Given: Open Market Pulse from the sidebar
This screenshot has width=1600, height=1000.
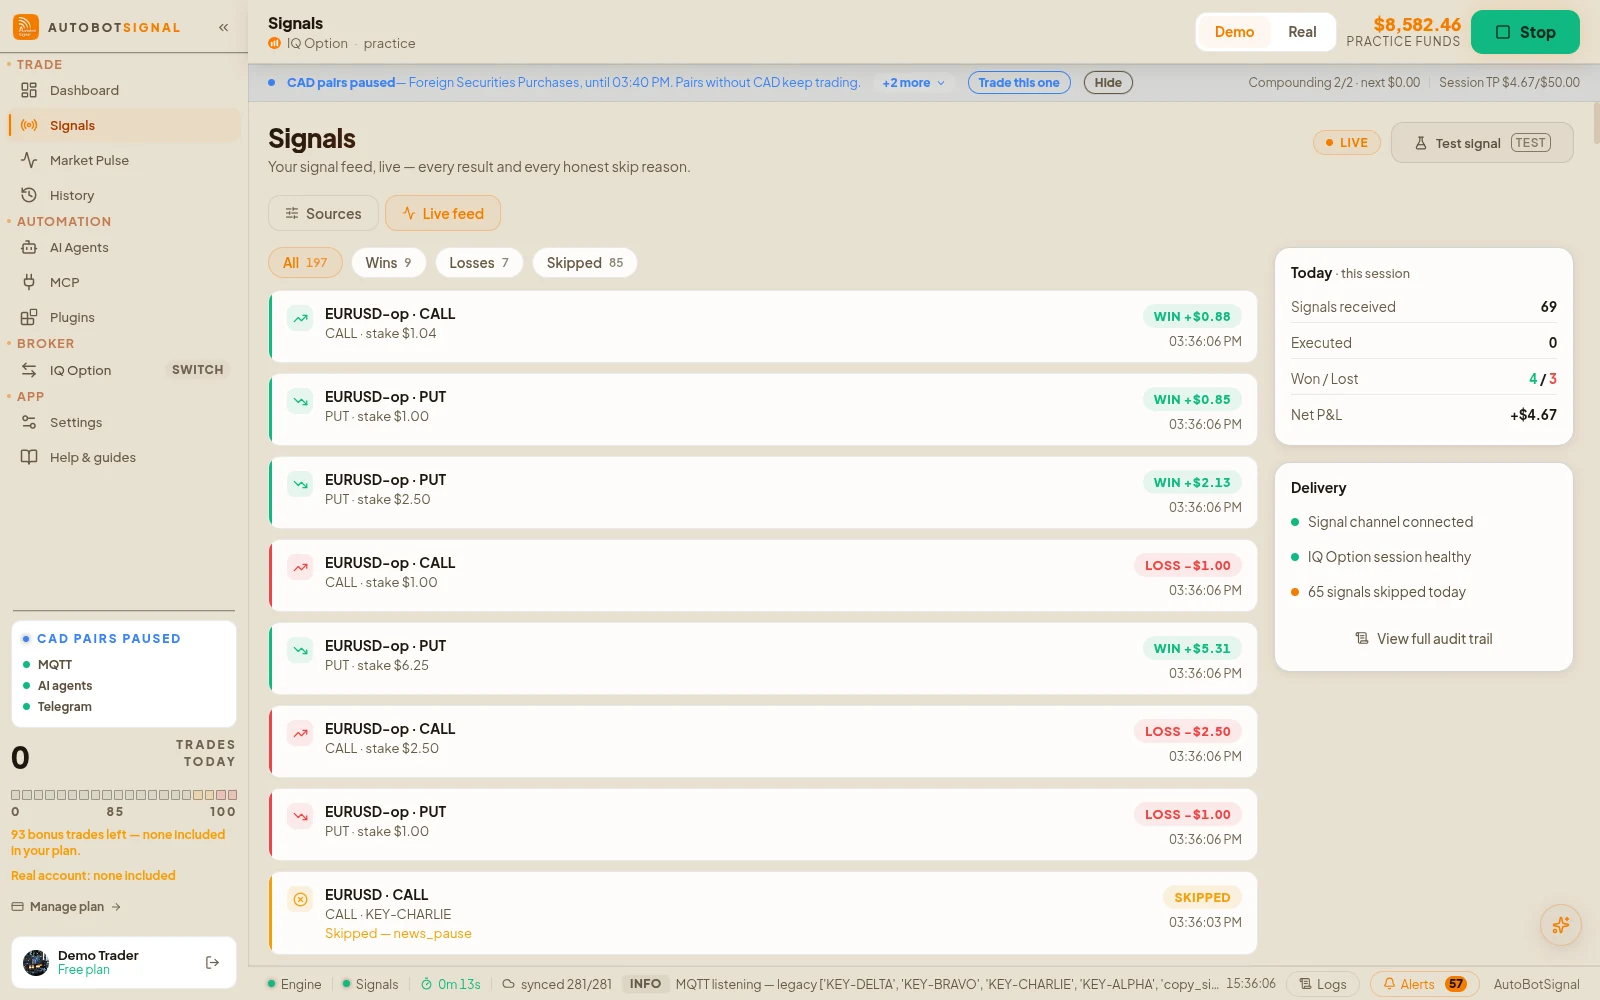Looking at the screenshot, I should click(124, 160).
